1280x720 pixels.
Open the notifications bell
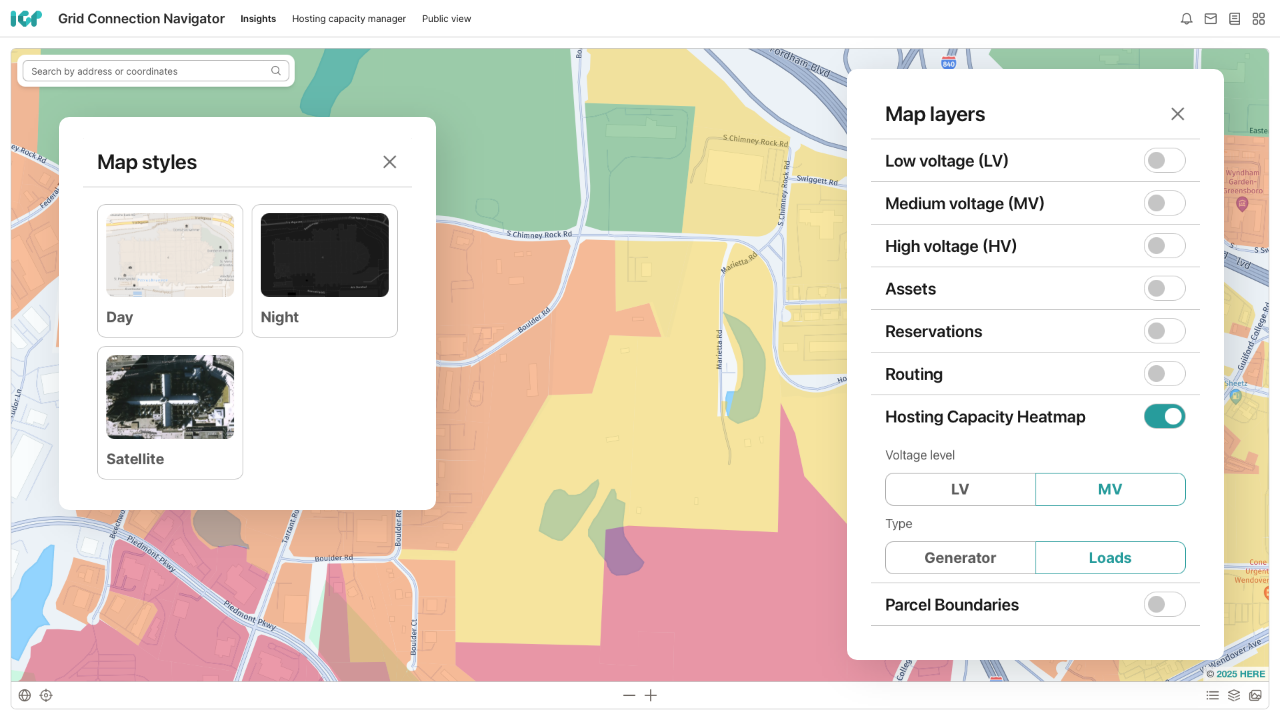click(1187, 19)
